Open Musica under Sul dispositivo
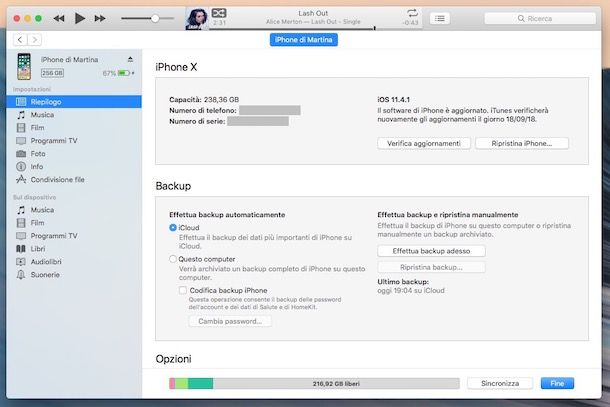 coord(74,210)
